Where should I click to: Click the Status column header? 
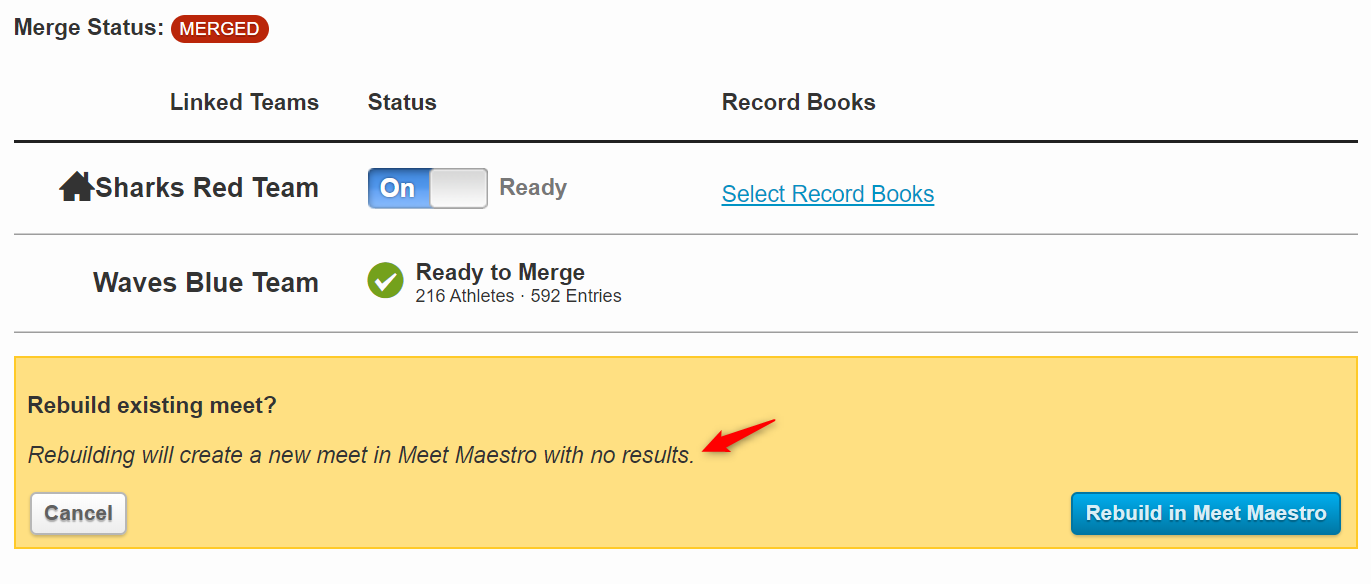(402, 102)
